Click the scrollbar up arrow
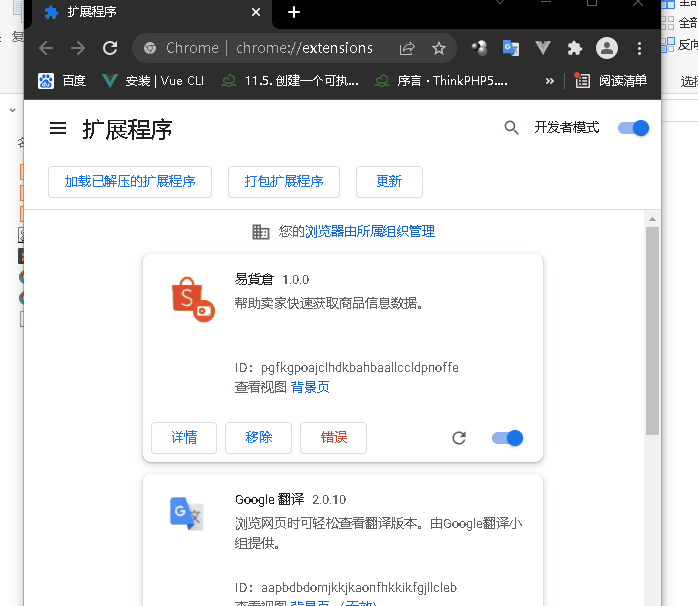Screen dimensions: 698x606 [652, 219]
